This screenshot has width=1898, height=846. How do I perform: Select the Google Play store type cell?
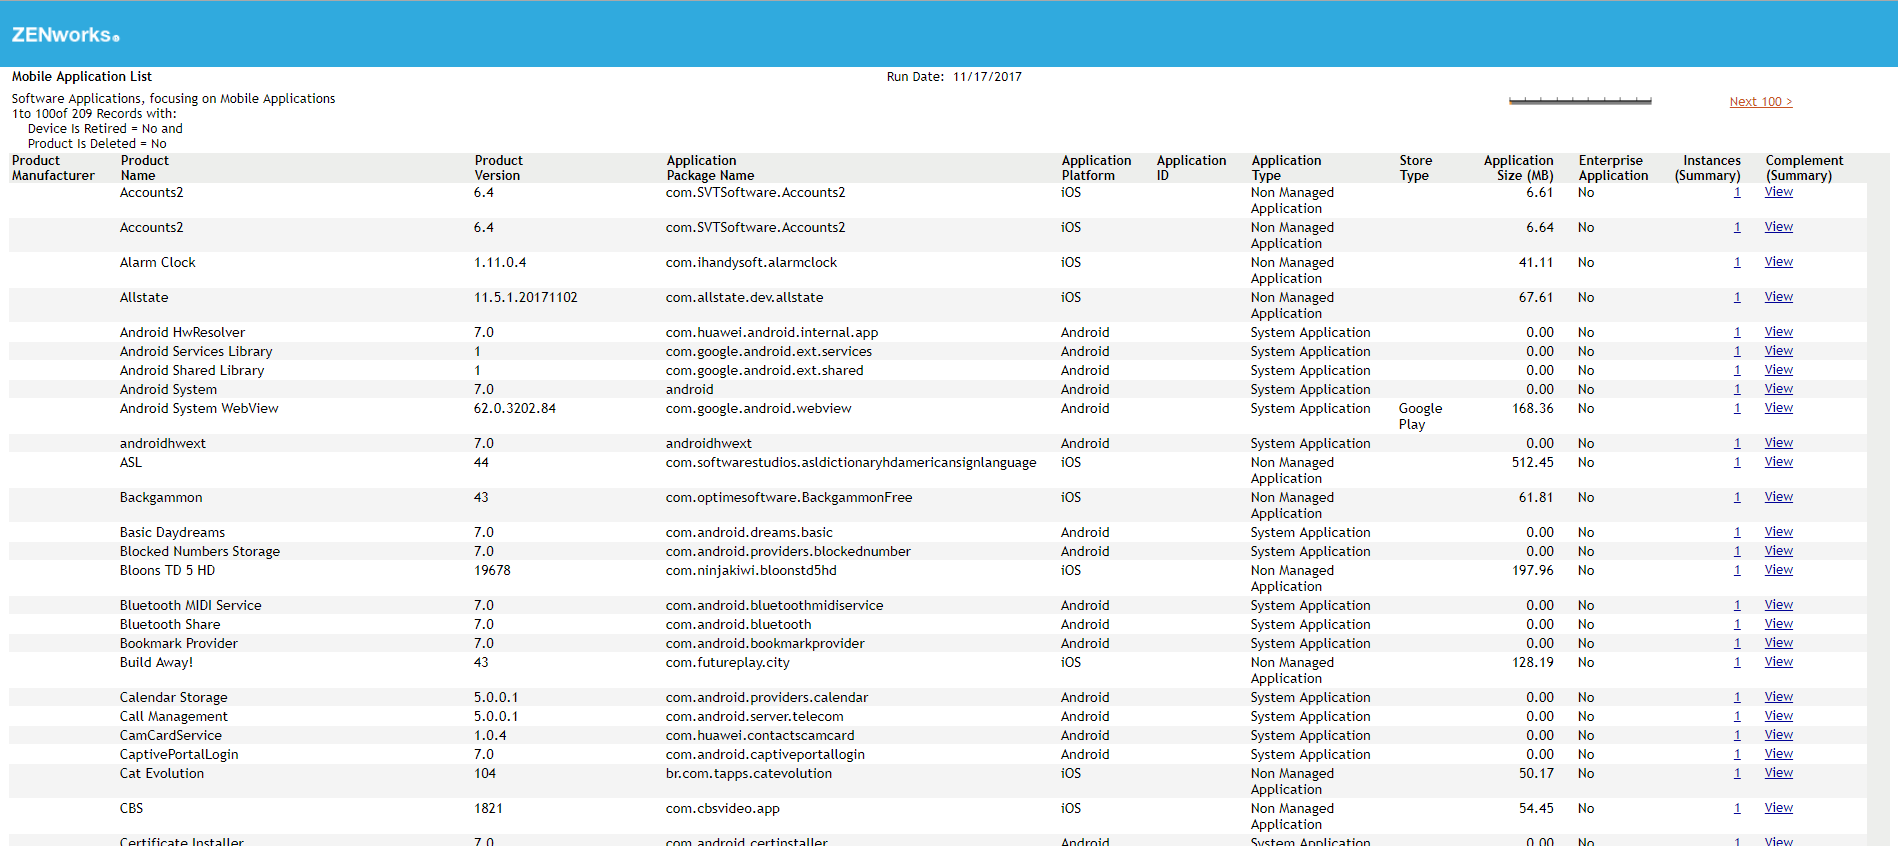[x=1420, y=416]
